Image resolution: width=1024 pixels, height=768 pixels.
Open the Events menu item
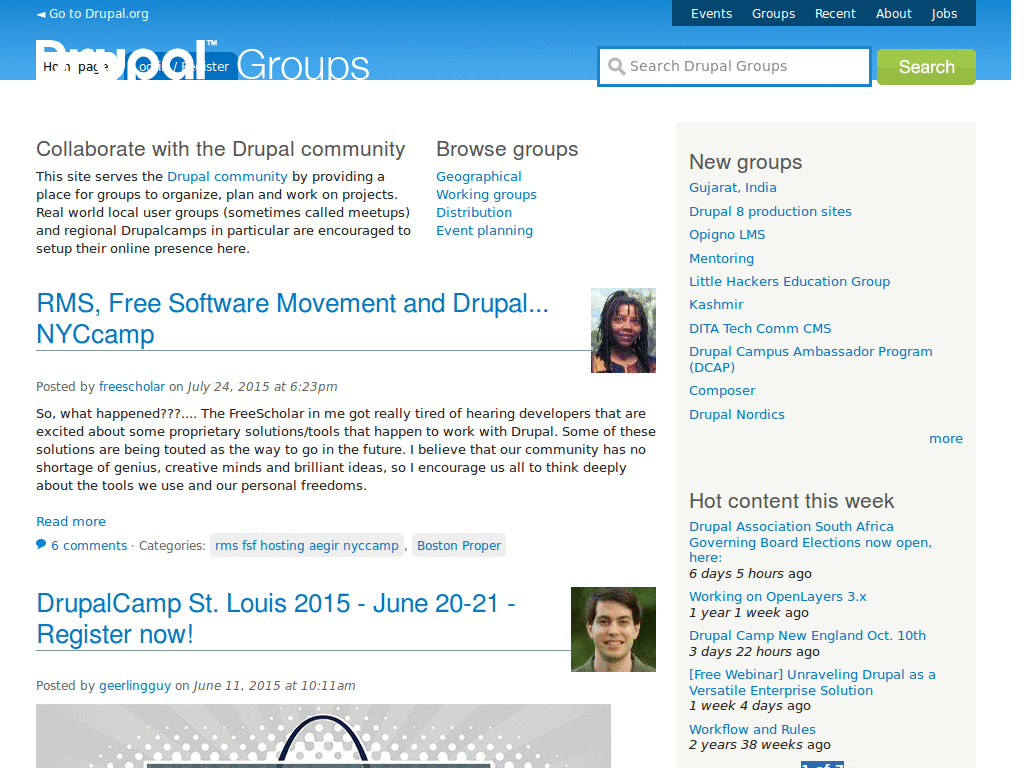pyautogui.click(x=711, y=14)
